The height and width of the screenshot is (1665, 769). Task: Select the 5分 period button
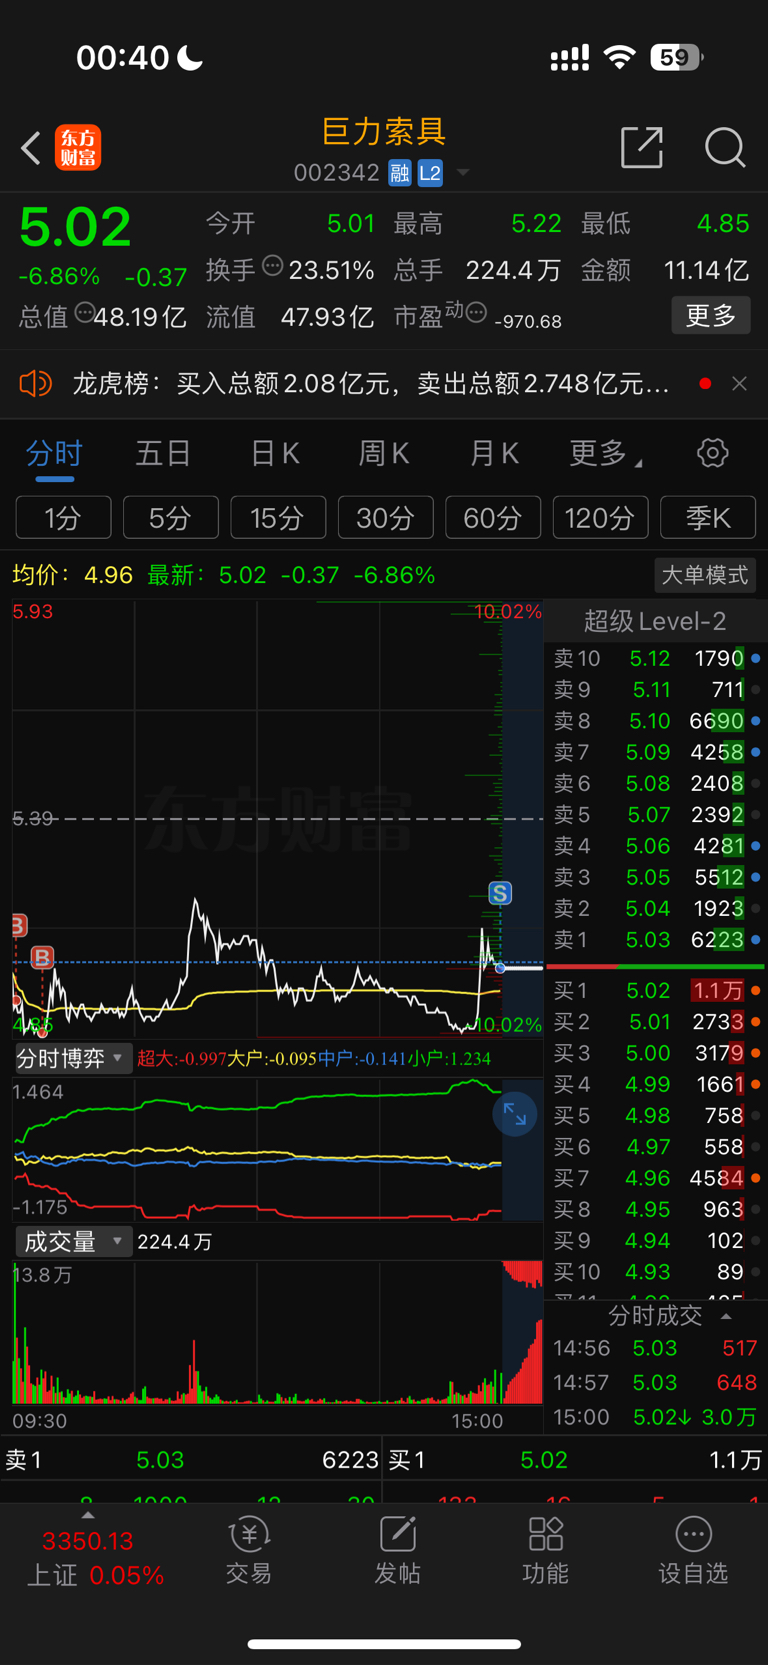[x=170, y=517]
